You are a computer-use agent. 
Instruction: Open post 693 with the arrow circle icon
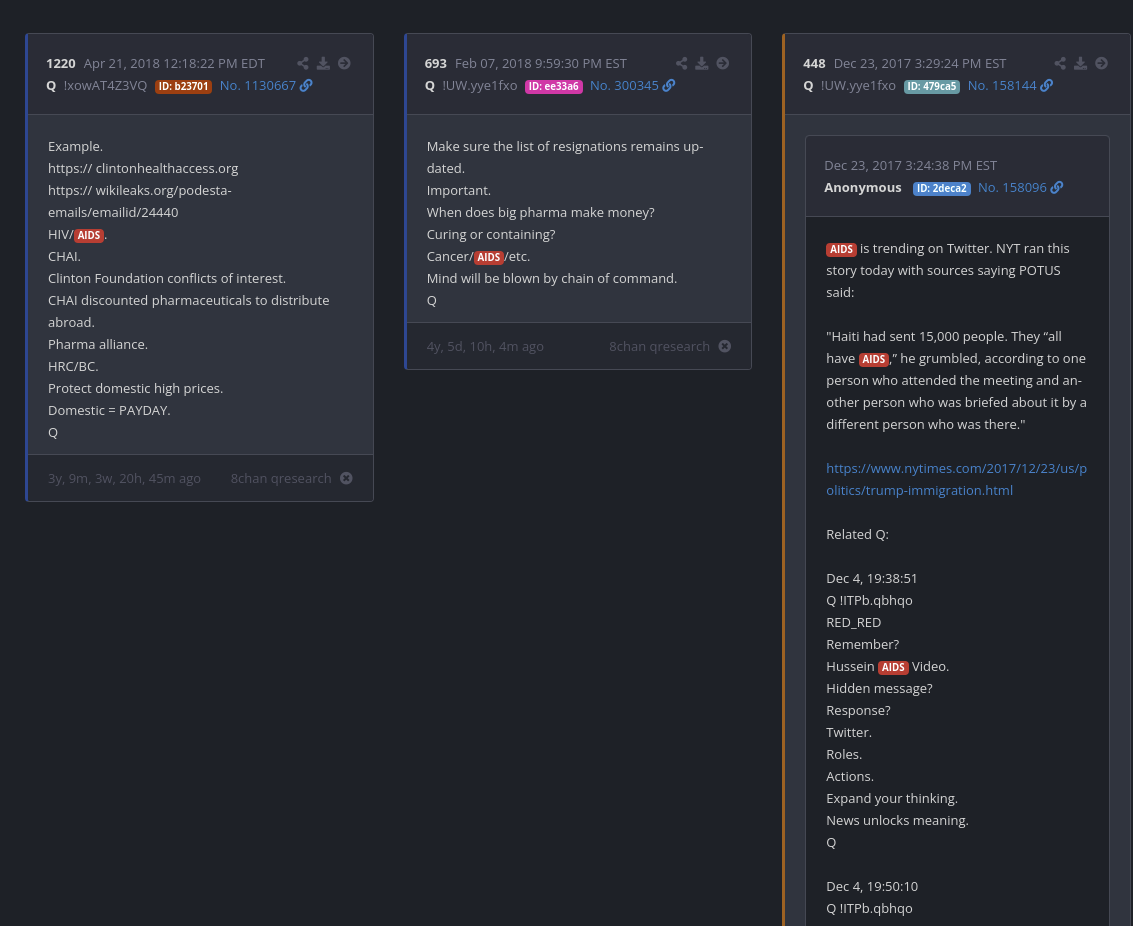pos(723,64)
